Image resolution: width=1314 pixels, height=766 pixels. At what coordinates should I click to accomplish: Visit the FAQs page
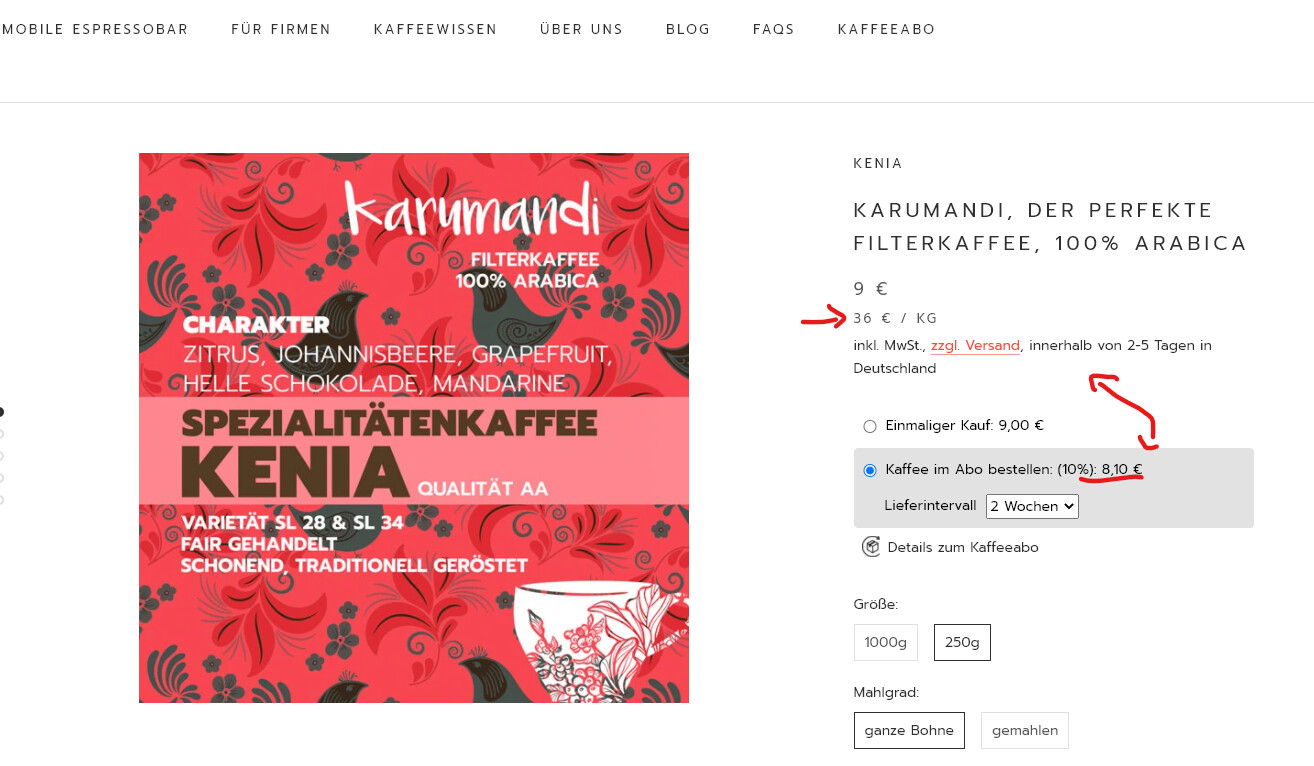coord(774,29)
